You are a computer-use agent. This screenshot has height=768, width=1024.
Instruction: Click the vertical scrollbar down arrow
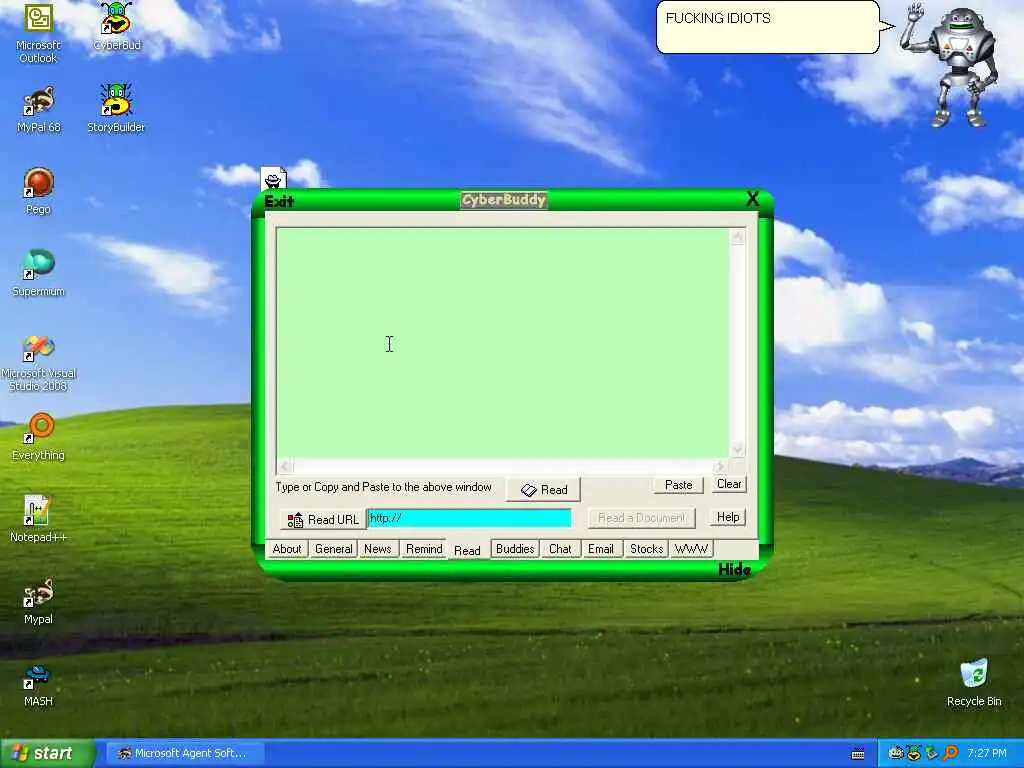tap(738, 449)
